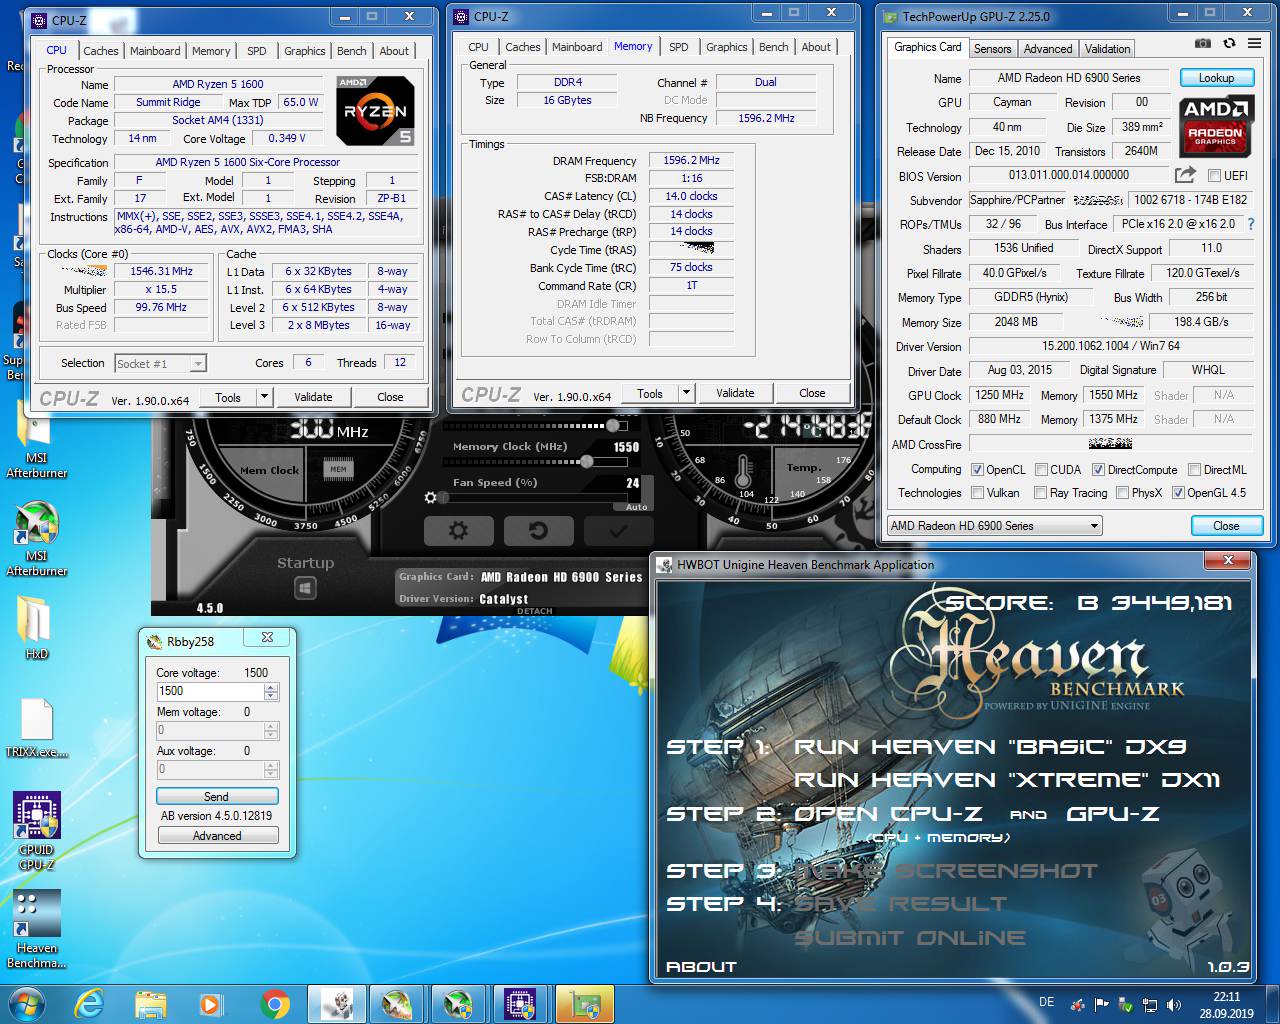Click Send in Rbby258 voltage tool
The image size is (1280, 1024).
pyautogui.click(x=216, y=797)
